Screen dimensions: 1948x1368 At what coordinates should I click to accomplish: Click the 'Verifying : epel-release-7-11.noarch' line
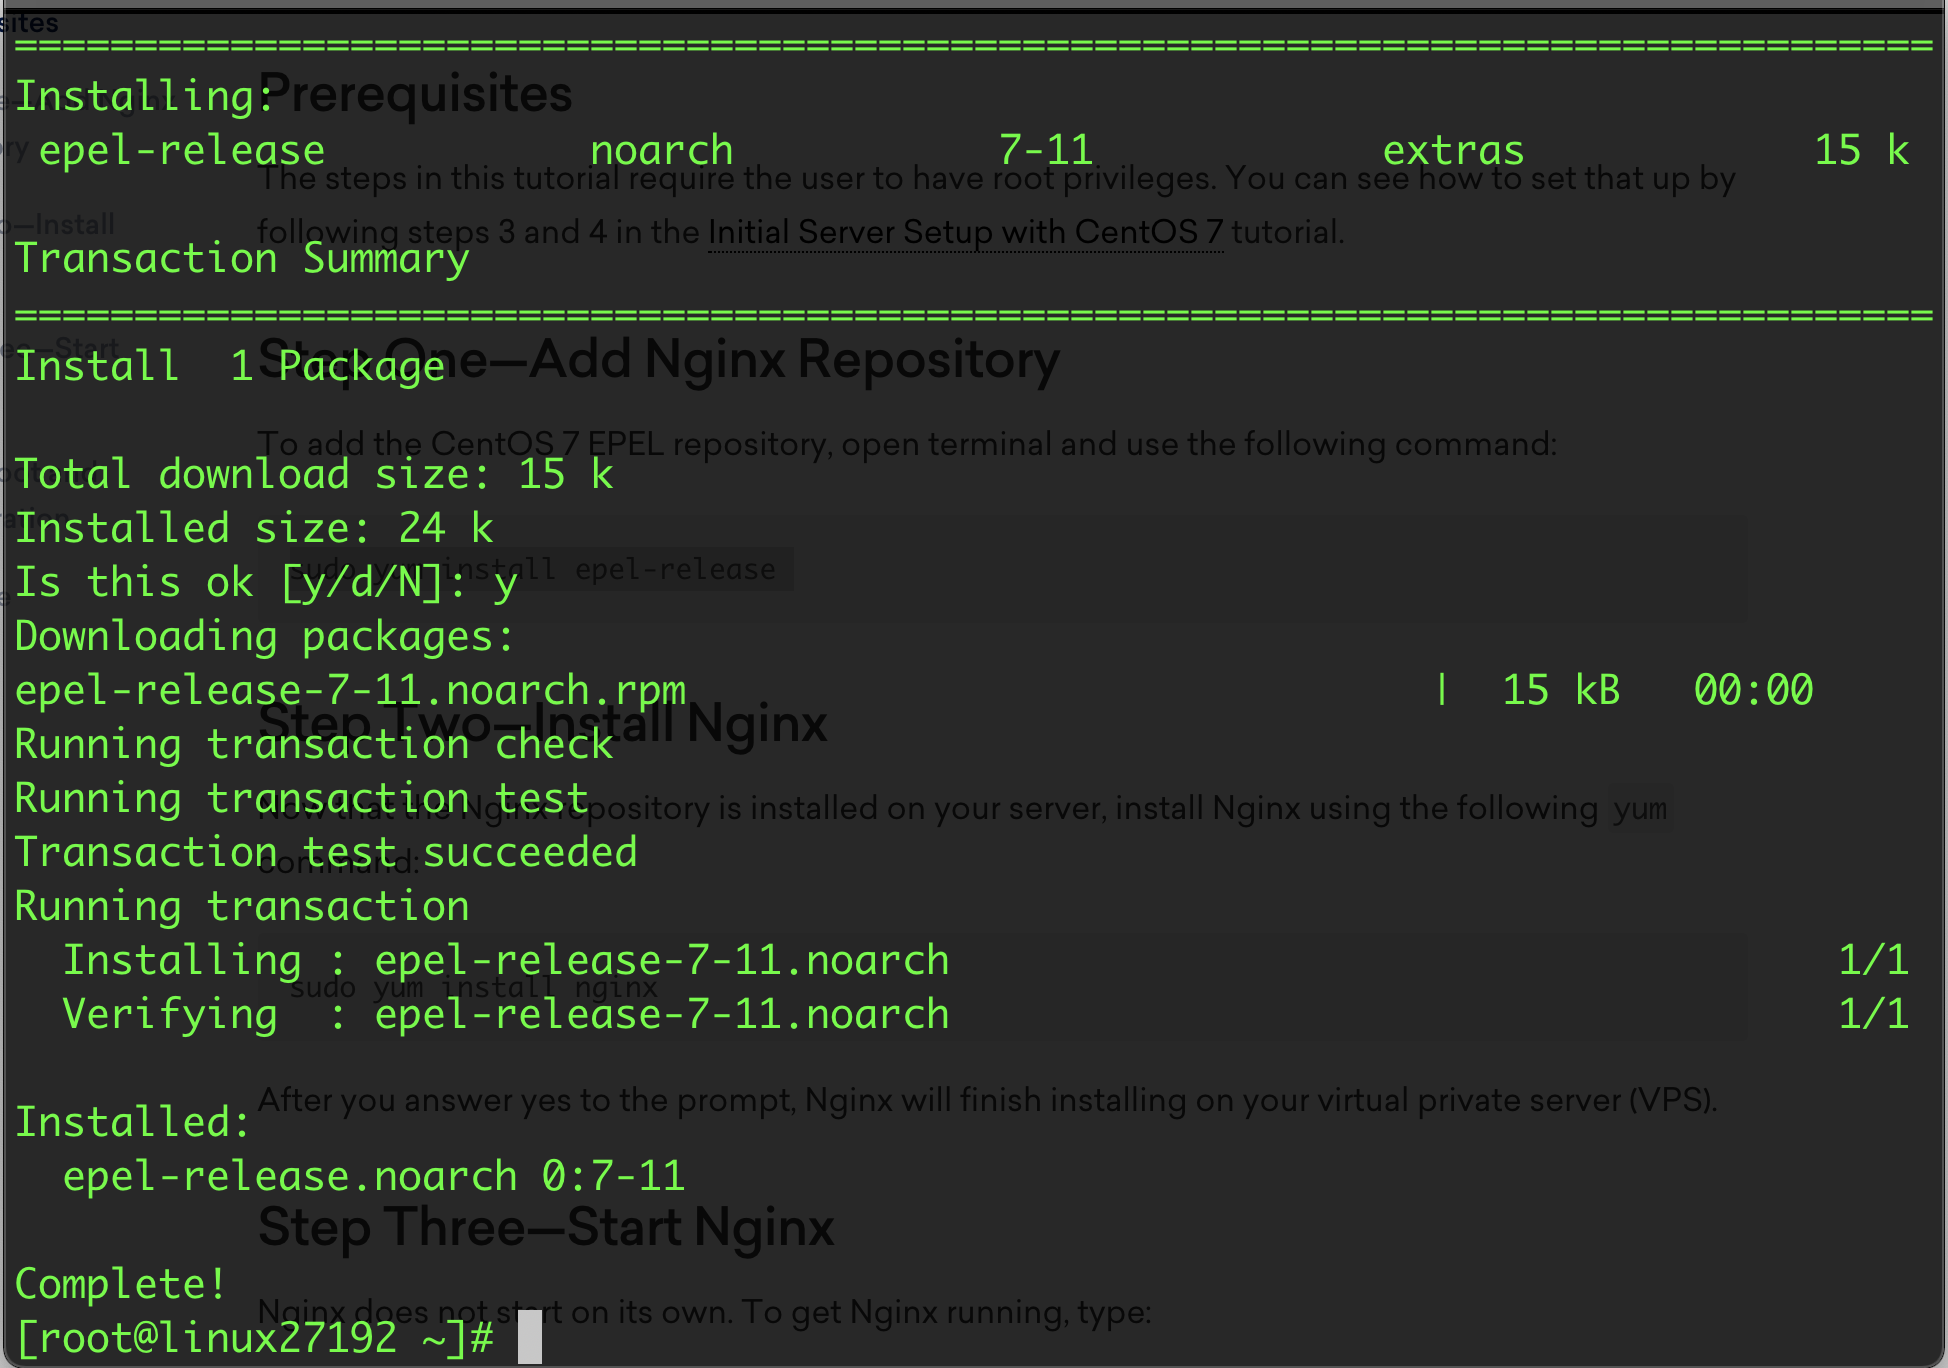click(x=506, y=1015)
